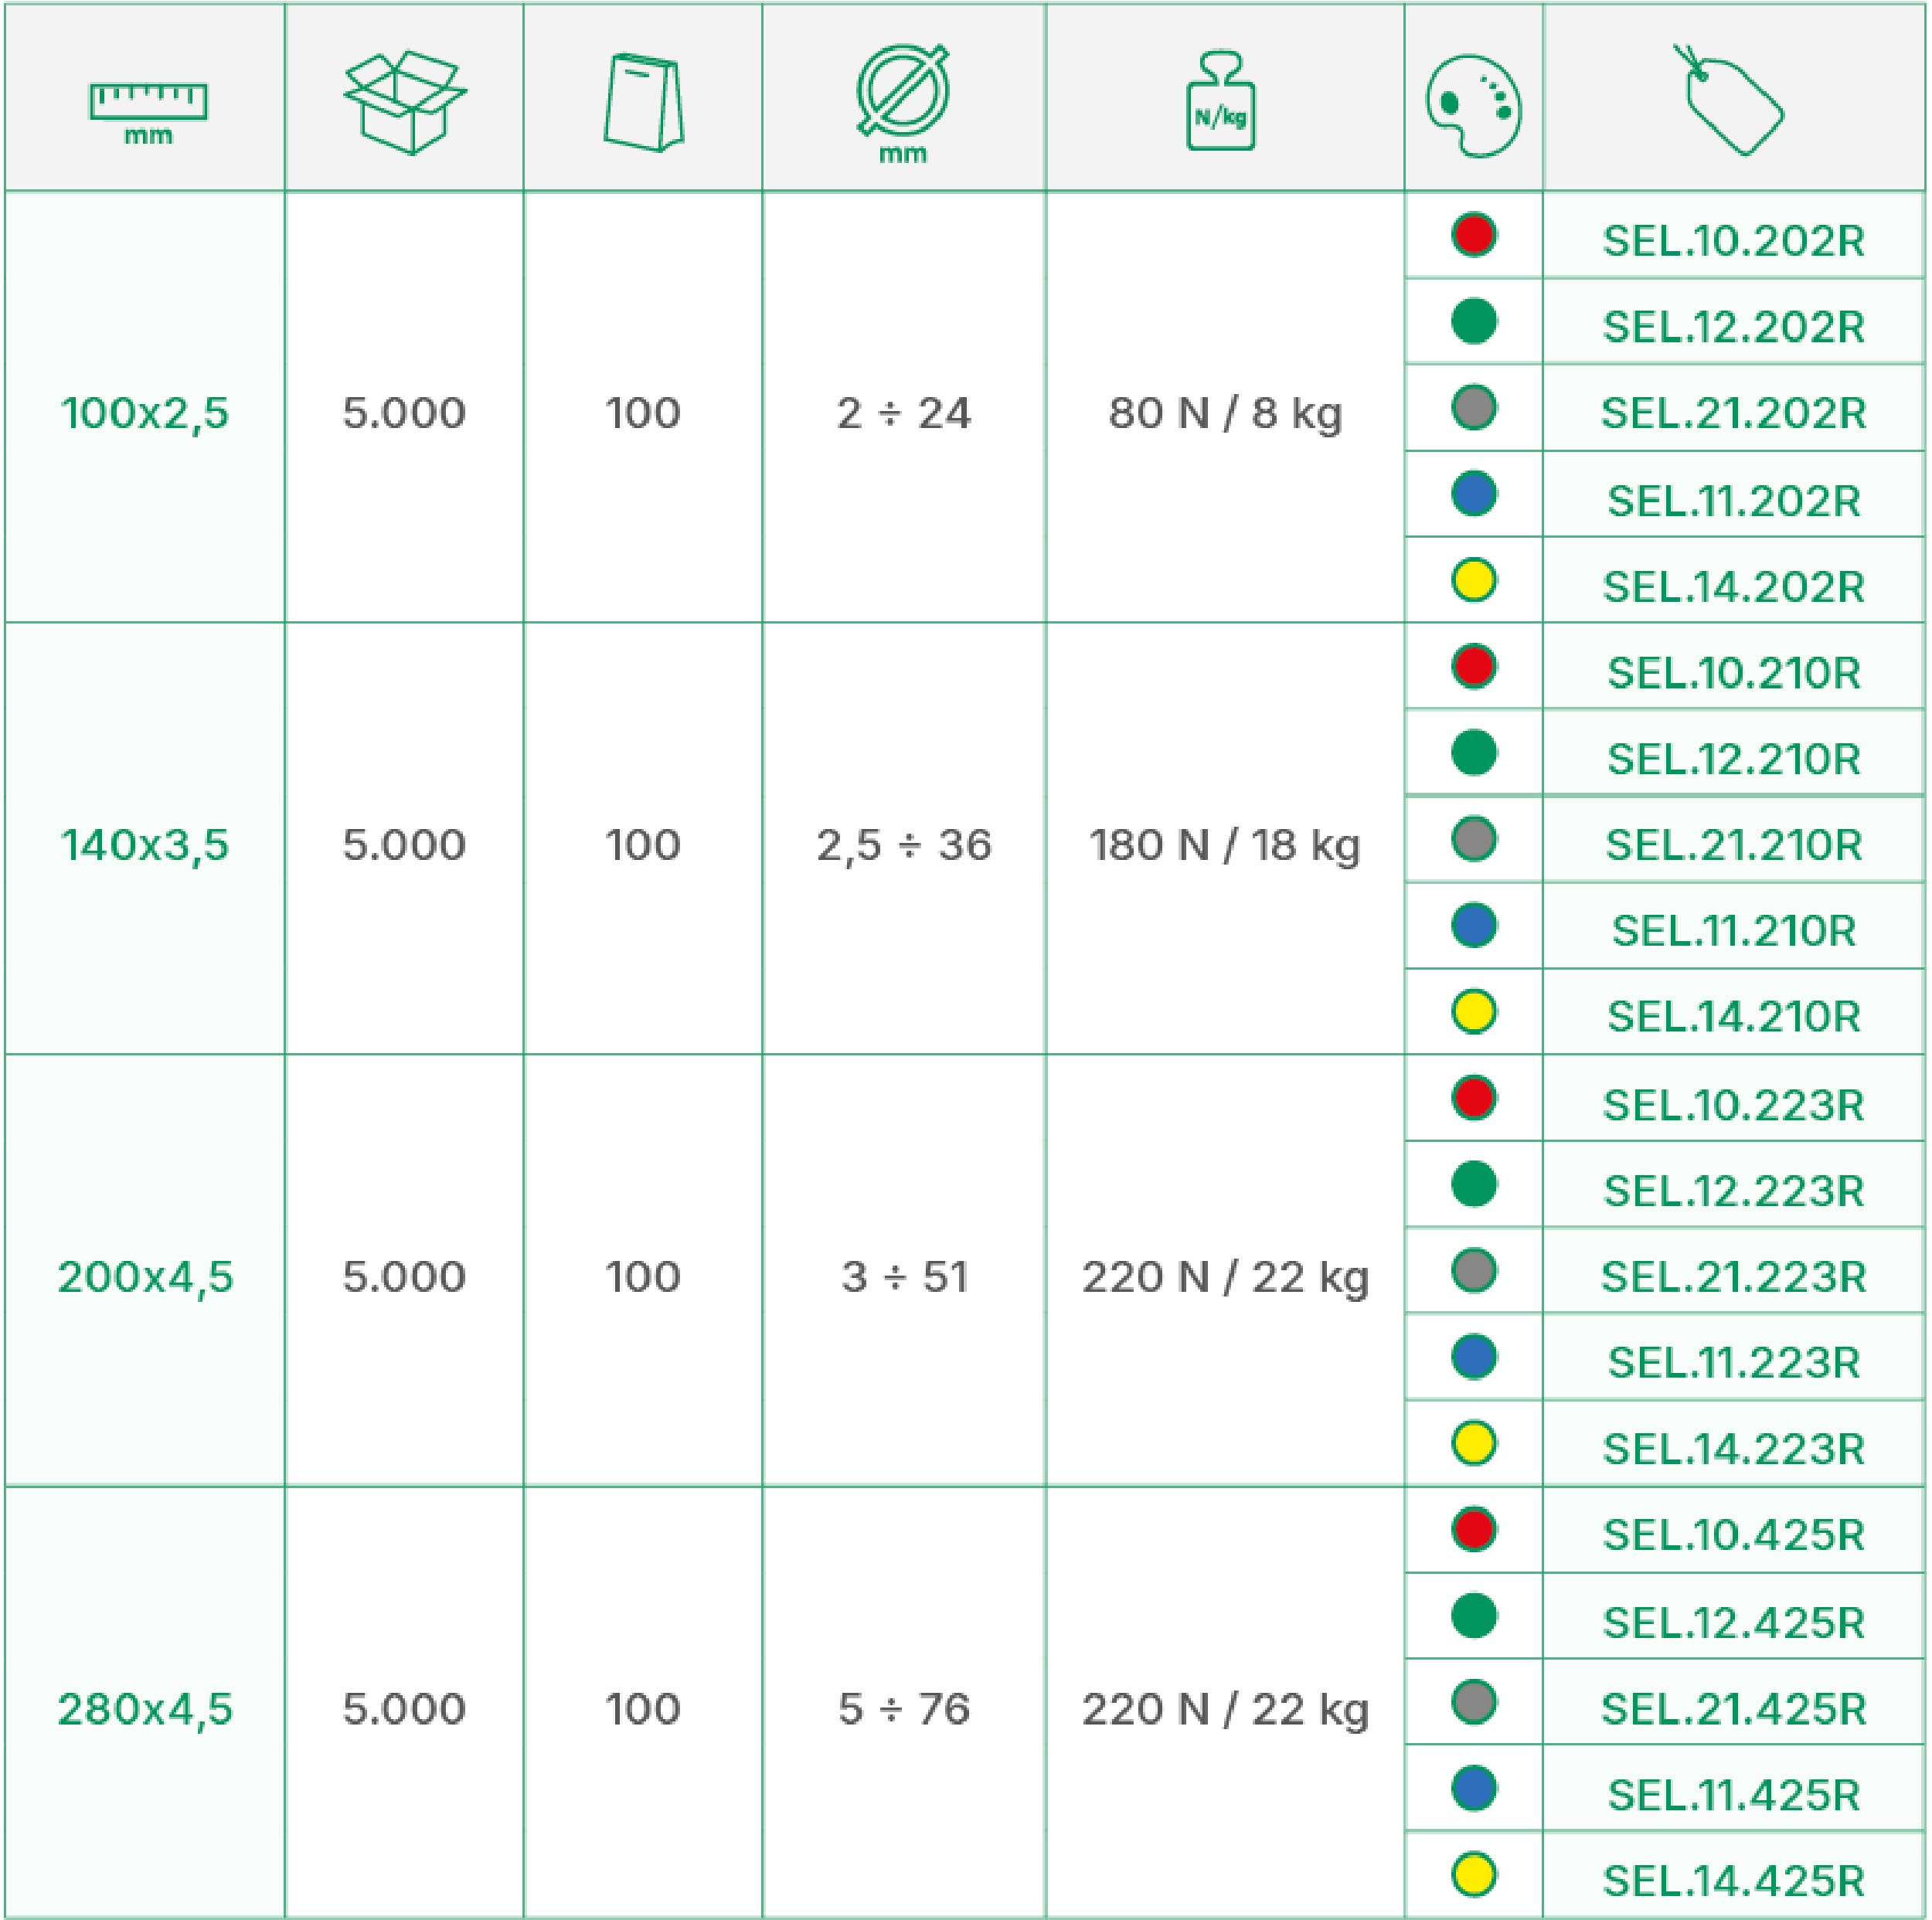Click the price tag icon
1932x1920 pixels.
pos(1732,100)
